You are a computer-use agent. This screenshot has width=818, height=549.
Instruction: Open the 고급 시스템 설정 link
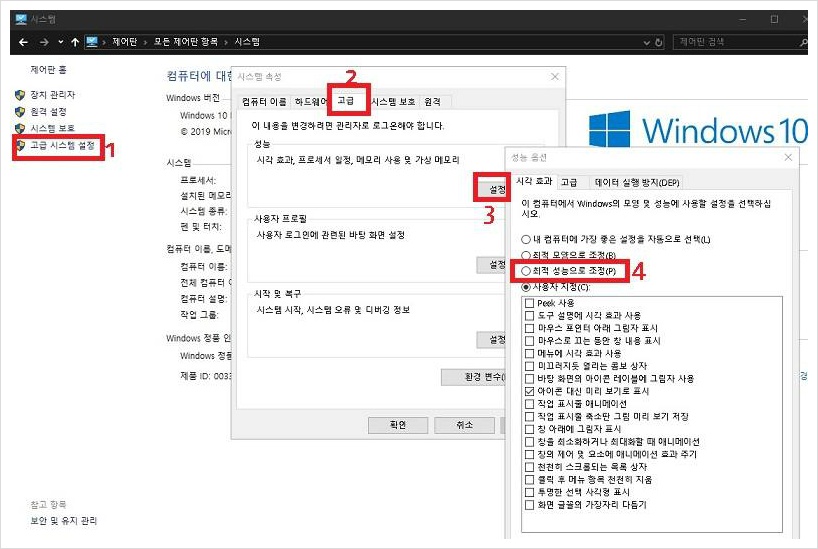coord(63,146)
